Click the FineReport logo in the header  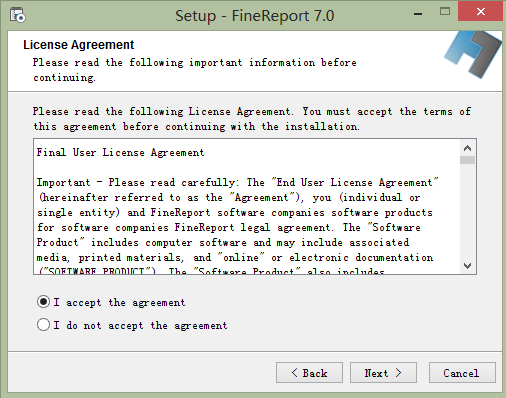[x=472, y=54]
